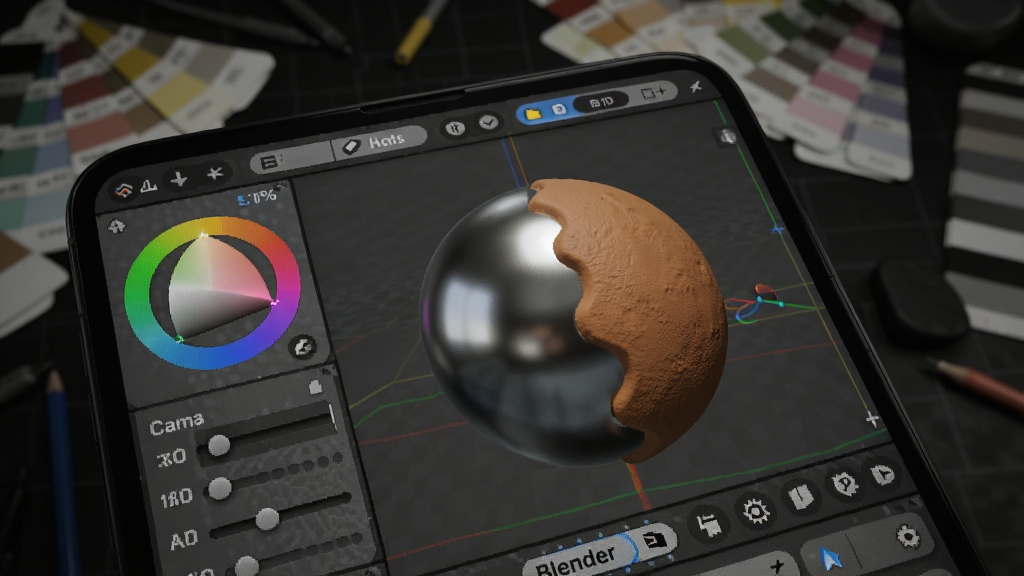Click the paint roller icon in bottom toolbar

(x=708, y=524)
